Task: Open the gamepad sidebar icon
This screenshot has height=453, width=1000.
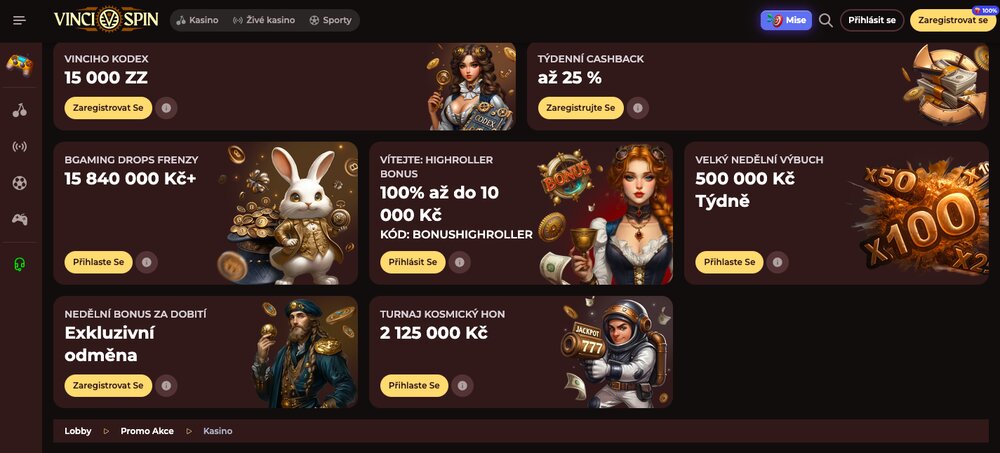Action: 19,219
